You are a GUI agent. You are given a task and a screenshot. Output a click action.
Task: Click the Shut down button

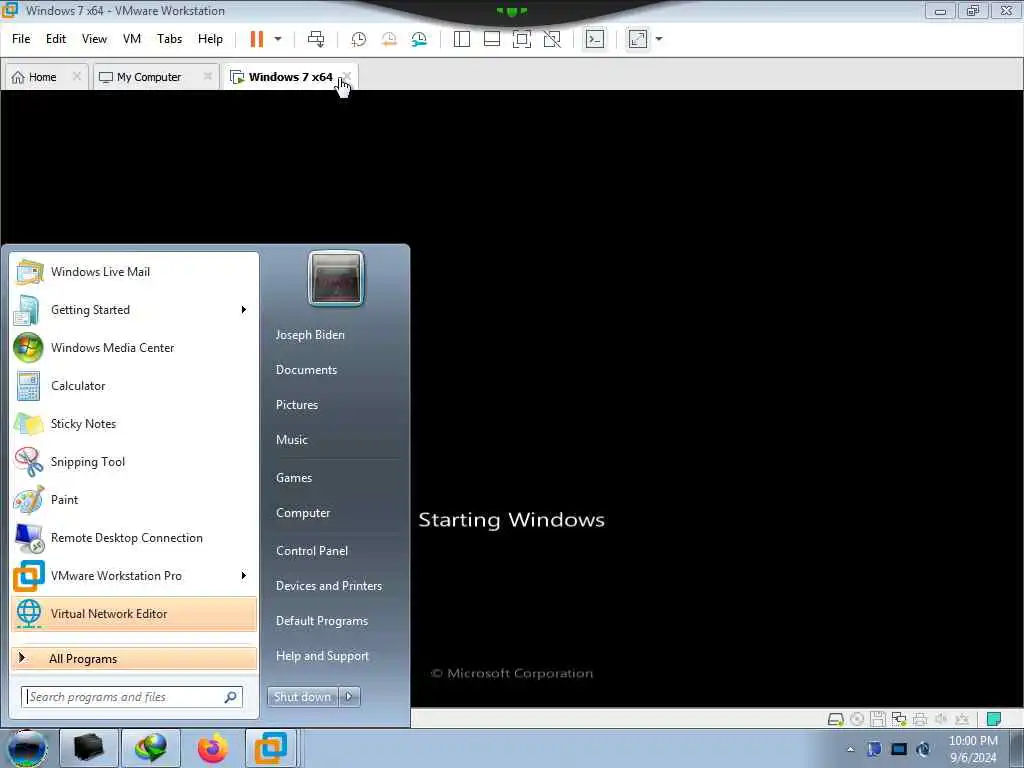point(302,697)
